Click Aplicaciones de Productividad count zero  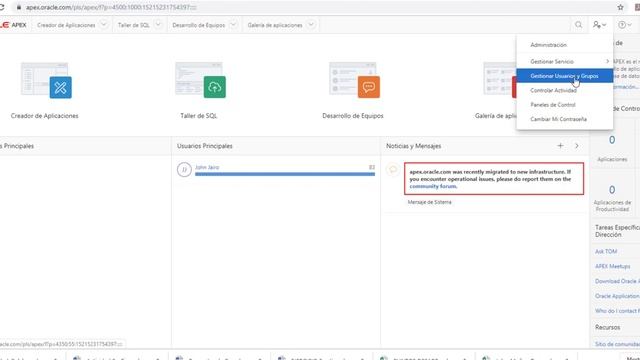coord(612,190)
